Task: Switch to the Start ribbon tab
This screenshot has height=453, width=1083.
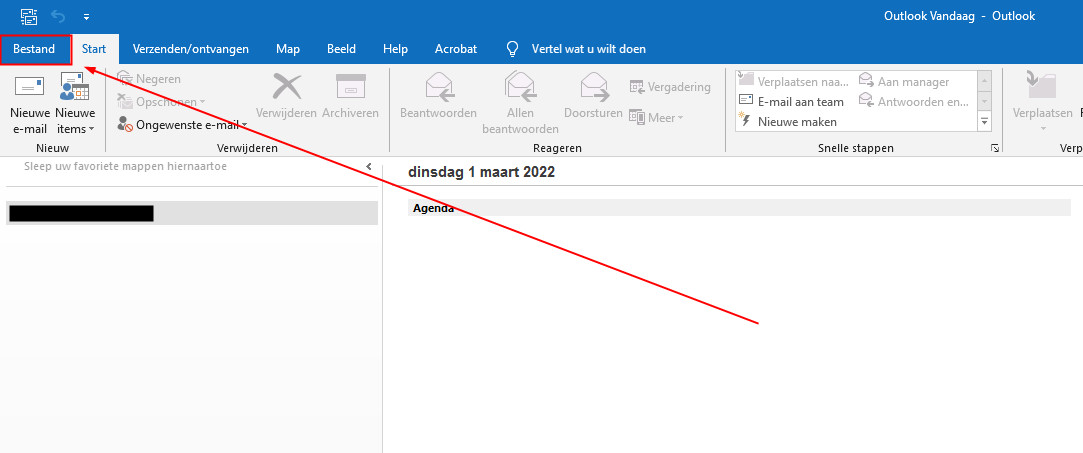Action: [x=94, y=49]
